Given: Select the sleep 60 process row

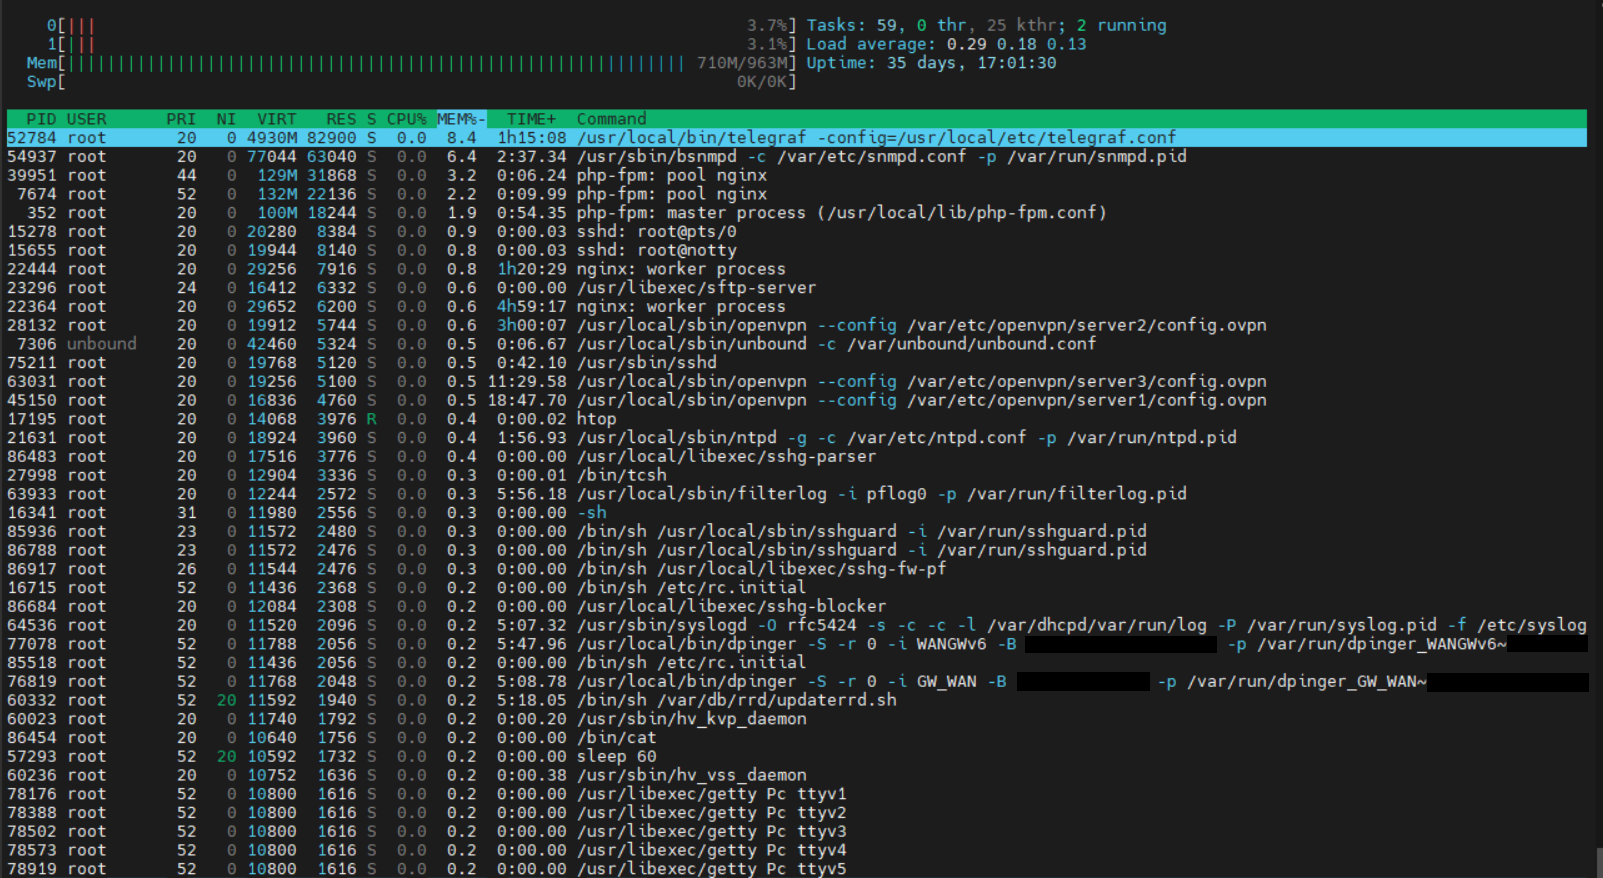Looking at the screenshot, I should [x=796, y=756].
